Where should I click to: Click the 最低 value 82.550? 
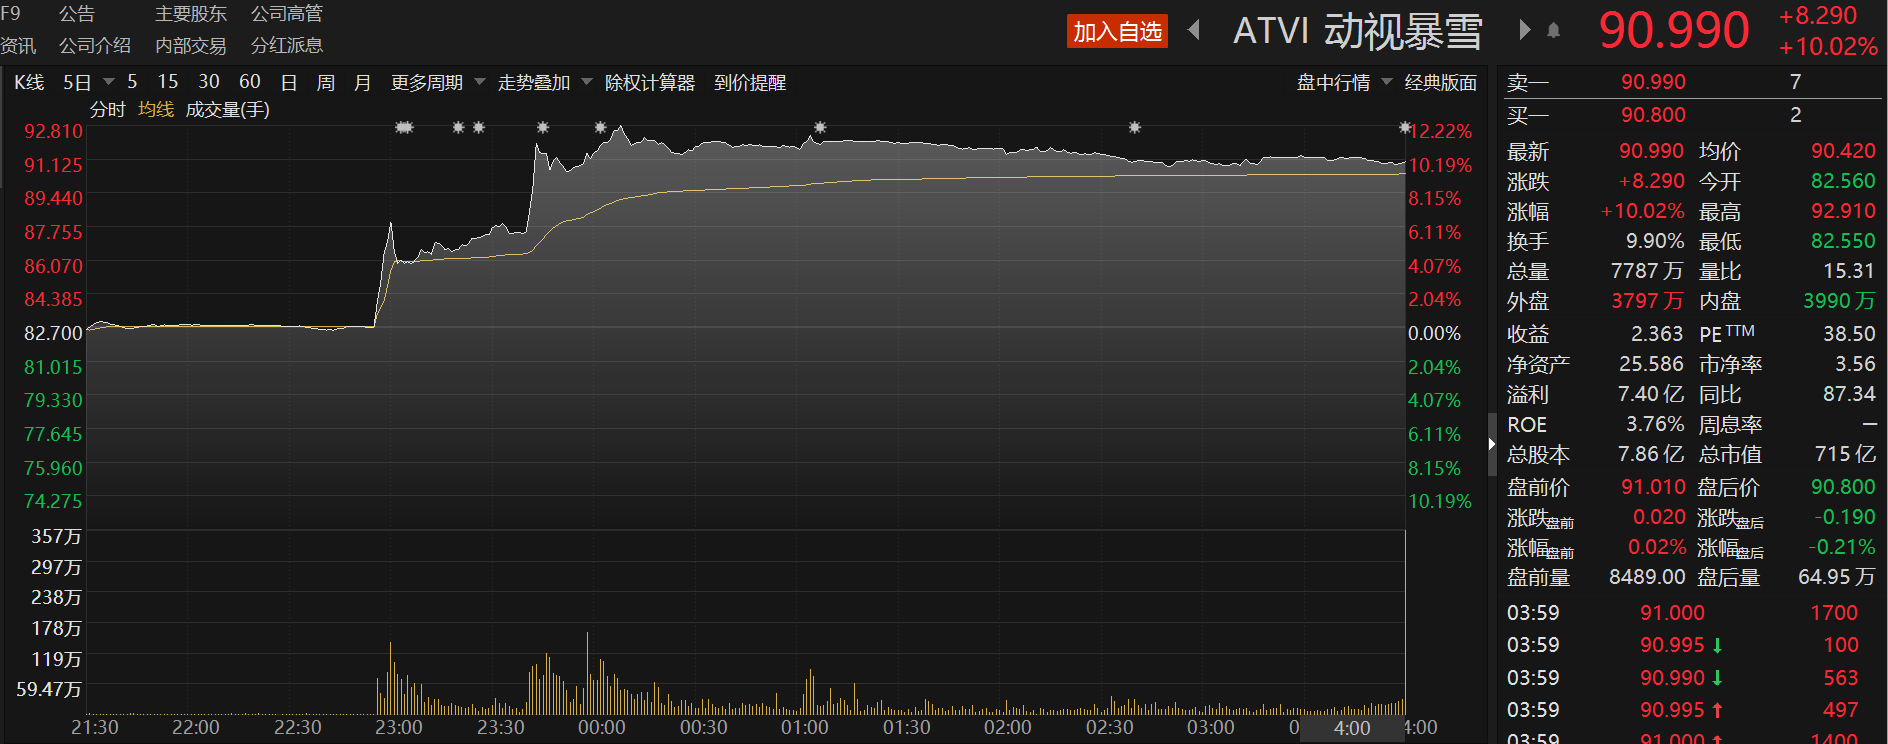click(1843, 241)
